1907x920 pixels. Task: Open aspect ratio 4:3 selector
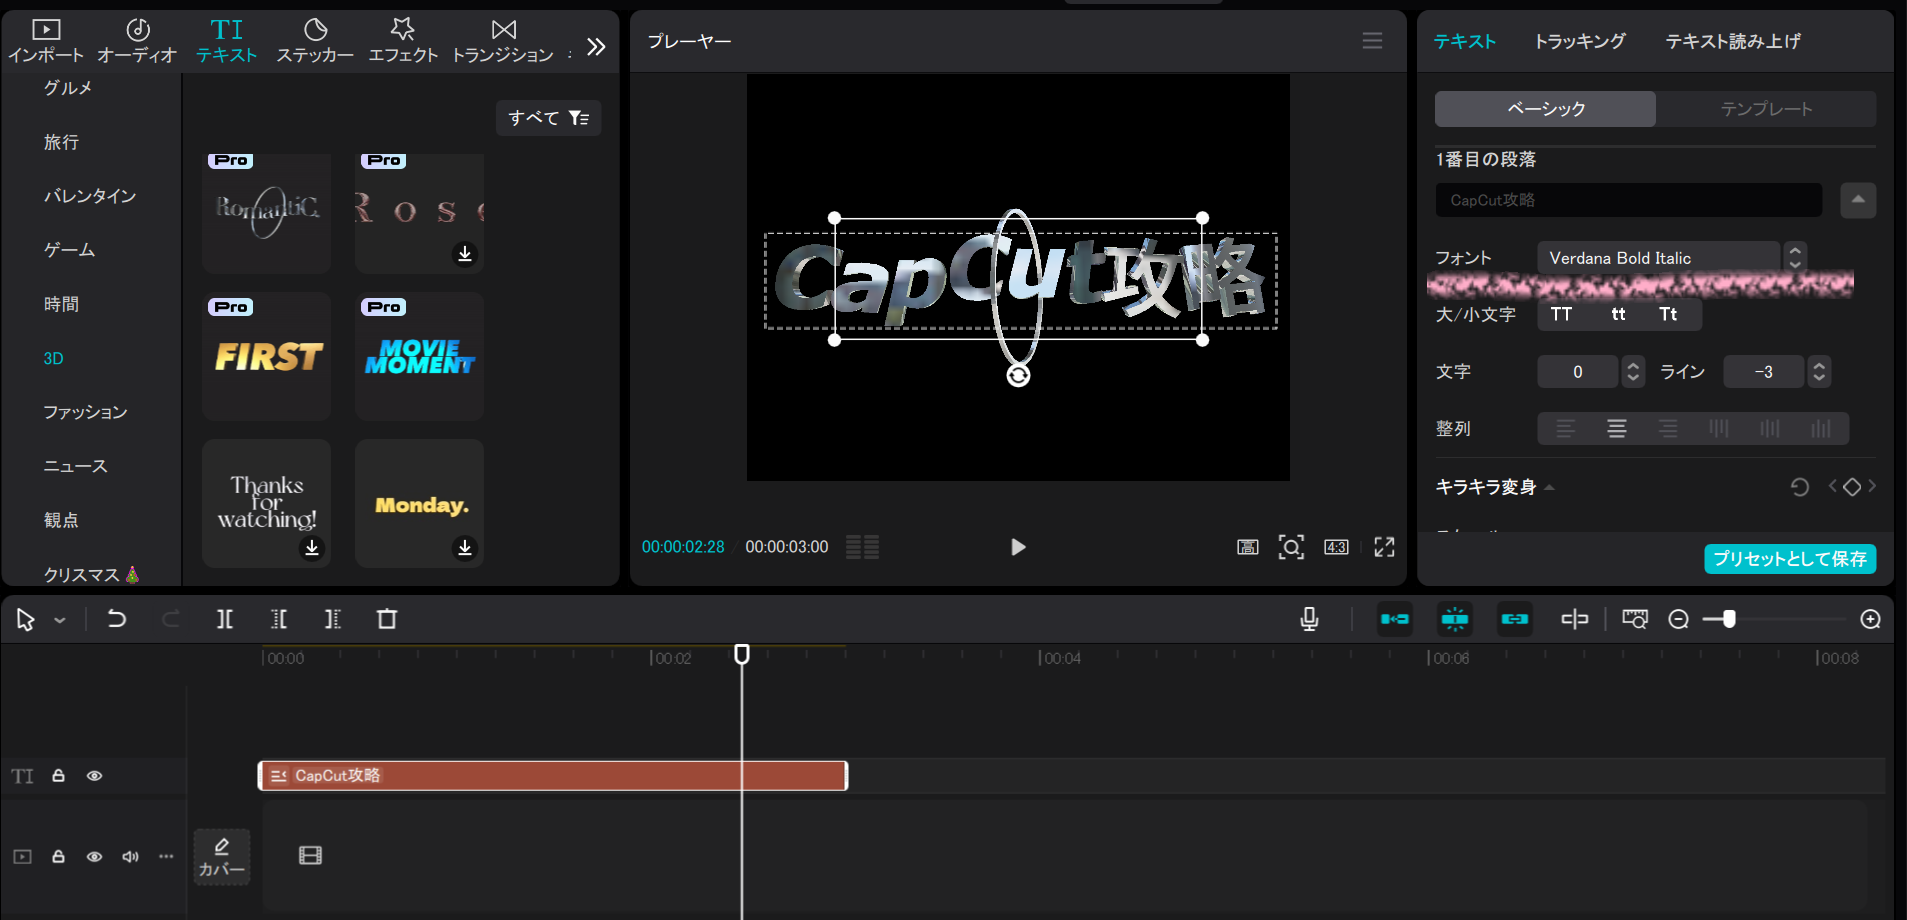coord(1336,547)
